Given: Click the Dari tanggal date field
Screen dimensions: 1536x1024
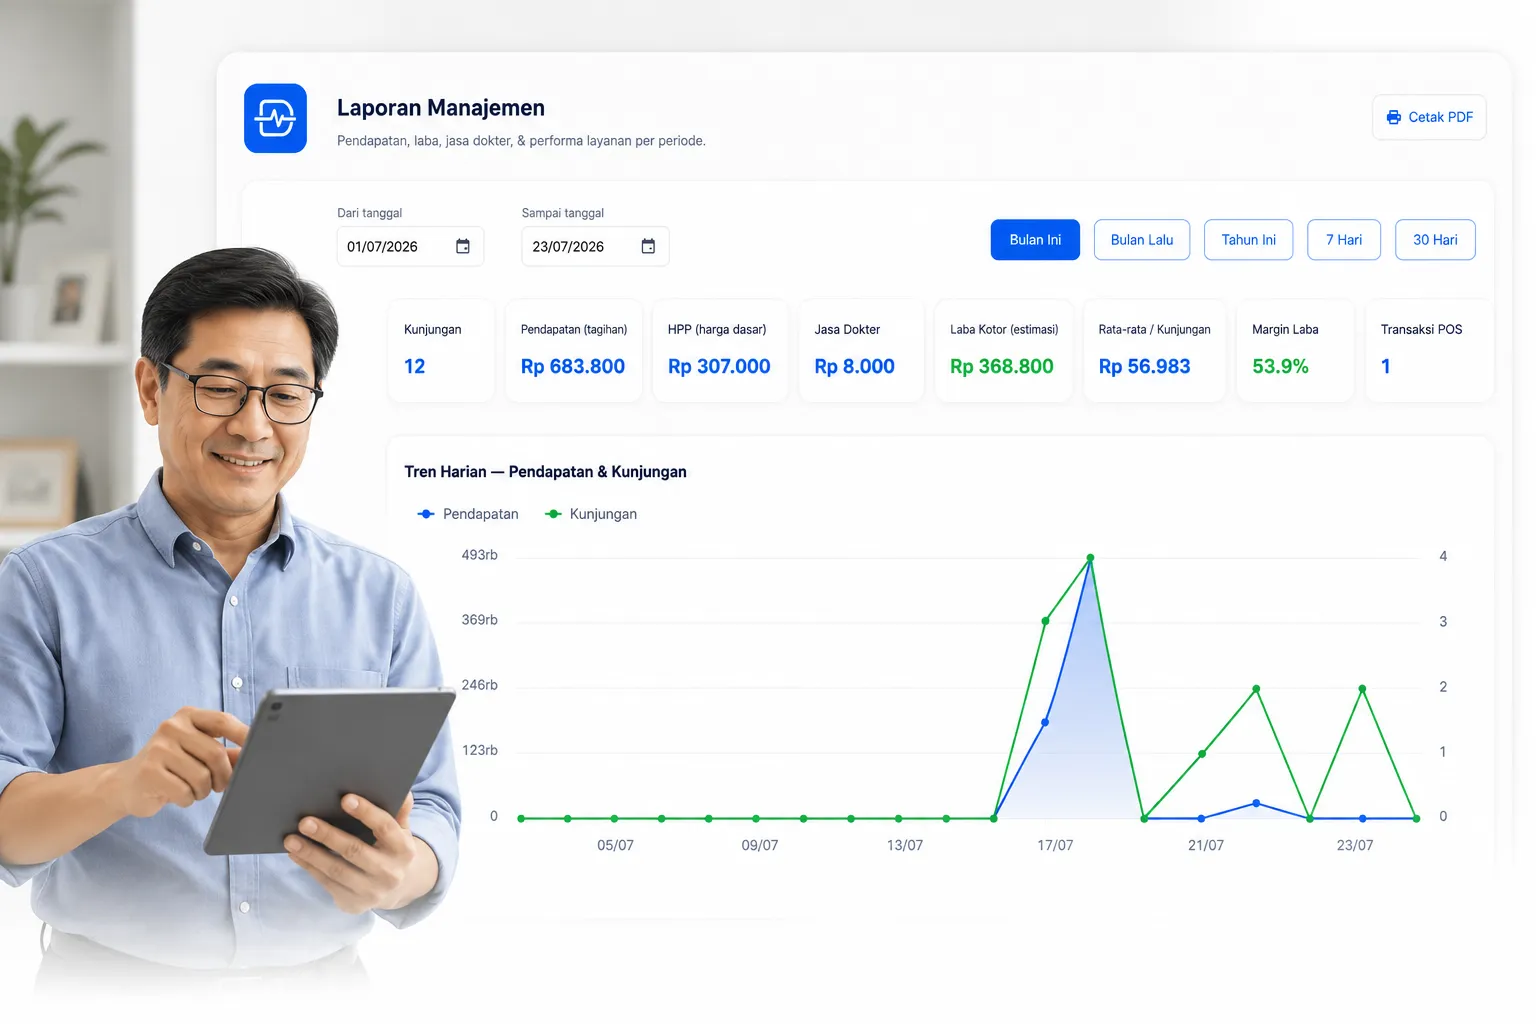Looking at the screenshot, I should pos(410,246).
